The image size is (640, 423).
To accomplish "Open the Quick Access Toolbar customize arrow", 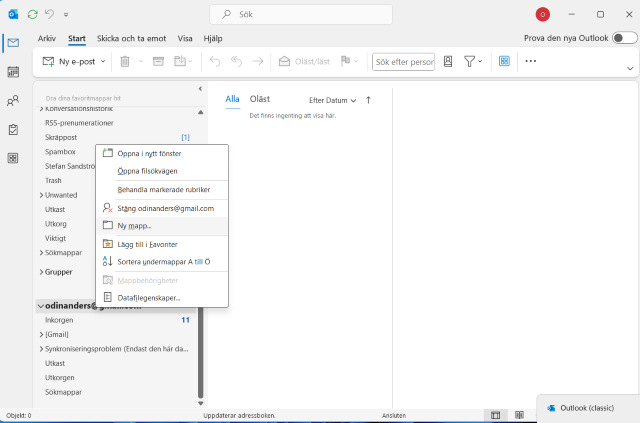I will pos(66,15).
